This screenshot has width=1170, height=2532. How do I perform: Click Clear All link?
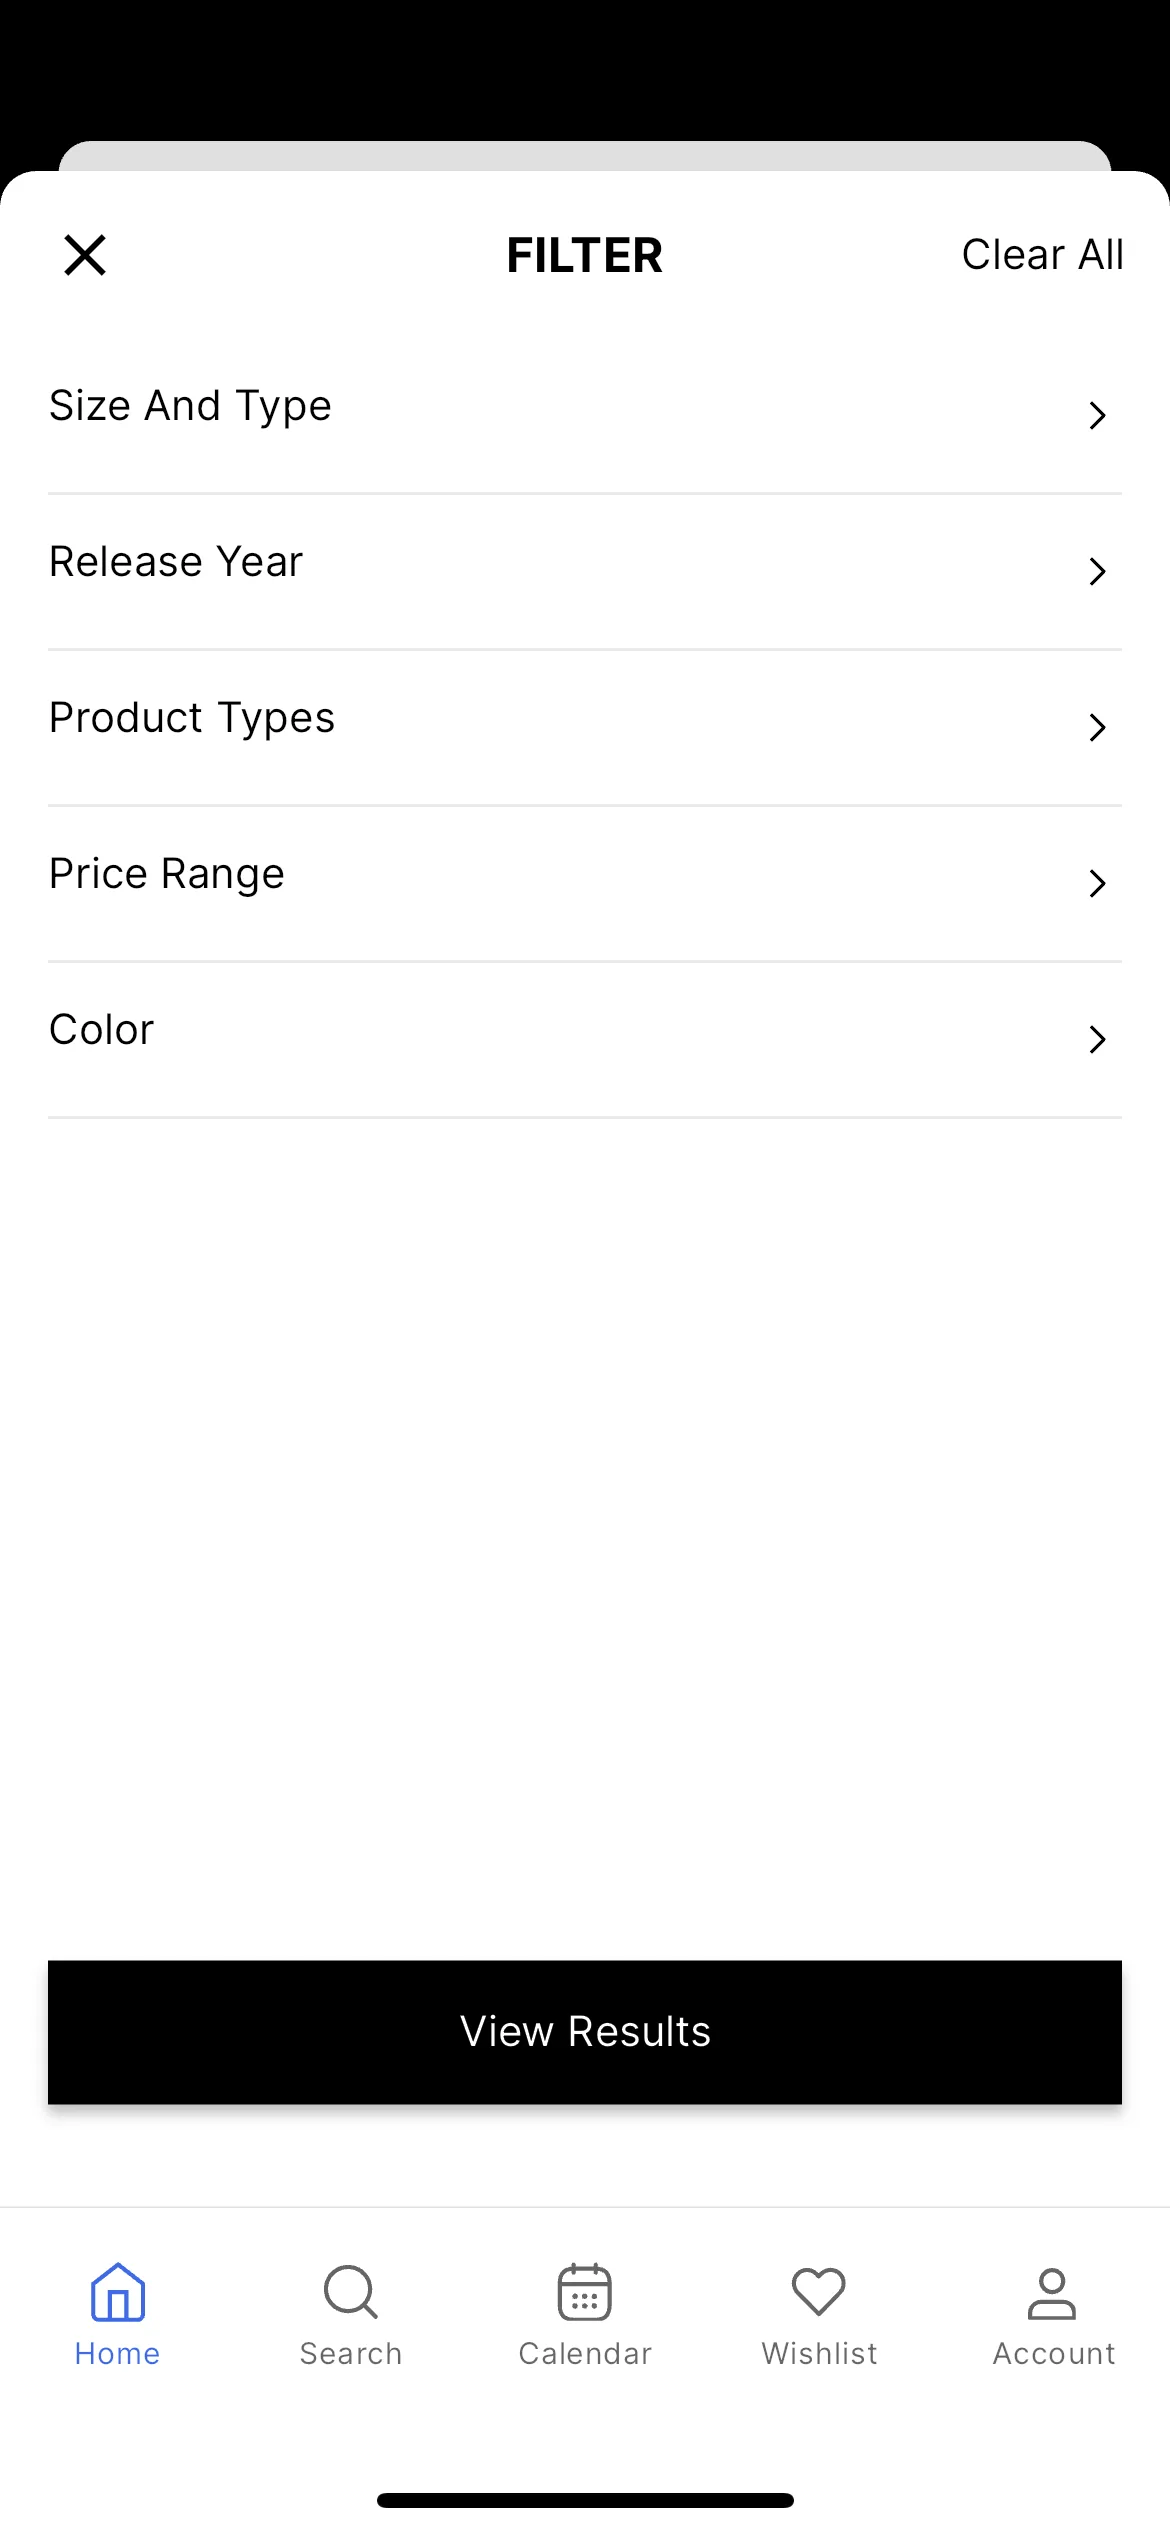[x=1043, y=255]
